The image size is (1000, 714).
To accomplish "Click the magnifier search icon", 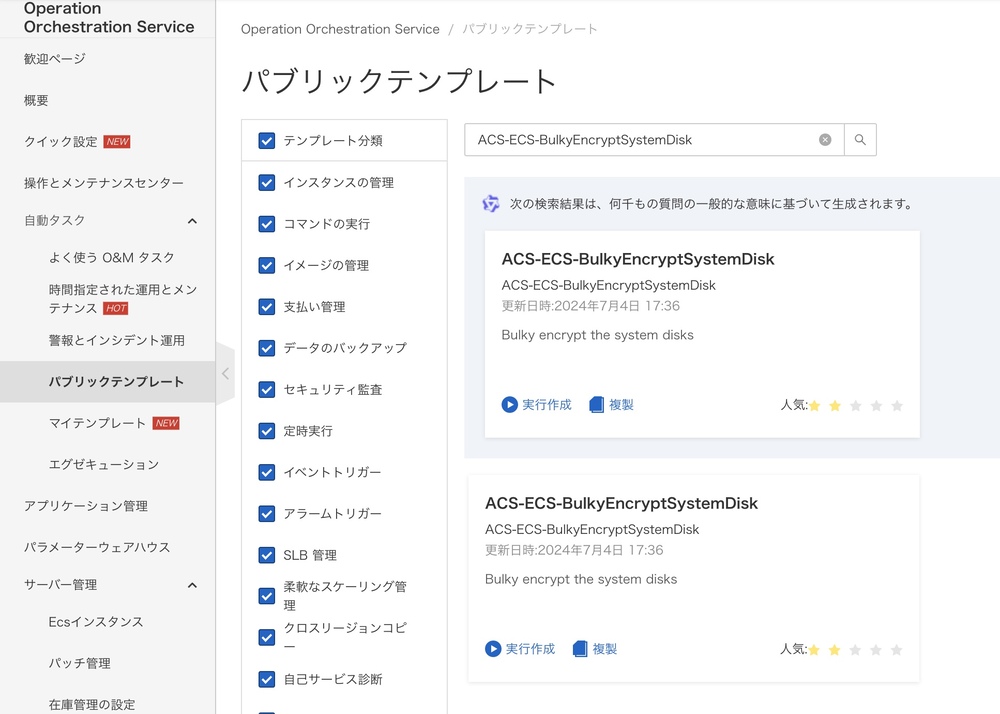I will click(860, 139).
